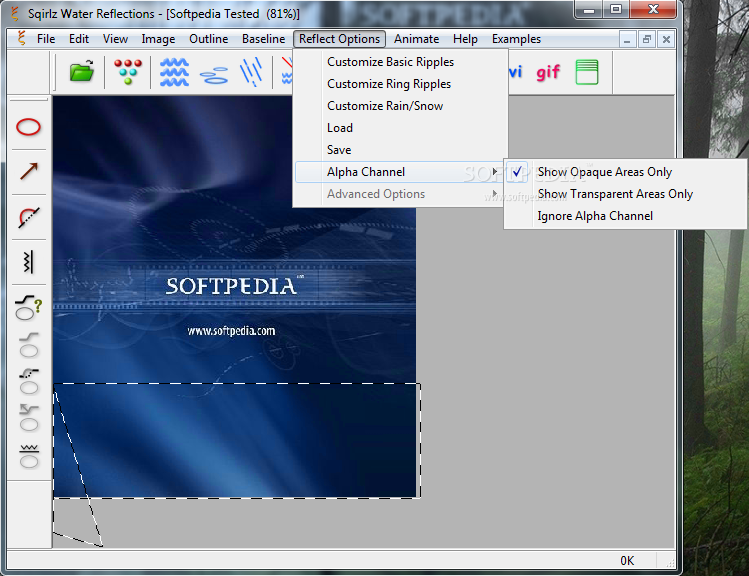
Task: Close the Reflect Options menu
Action: pos(339,39)
